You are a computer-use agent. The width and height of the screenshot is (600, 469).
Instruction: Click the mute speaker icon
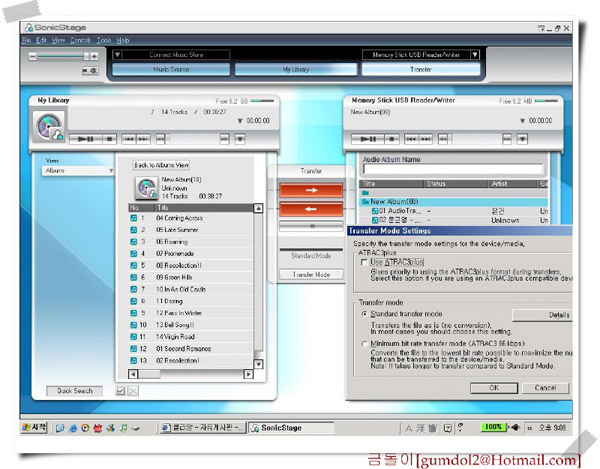coord(90,70)
